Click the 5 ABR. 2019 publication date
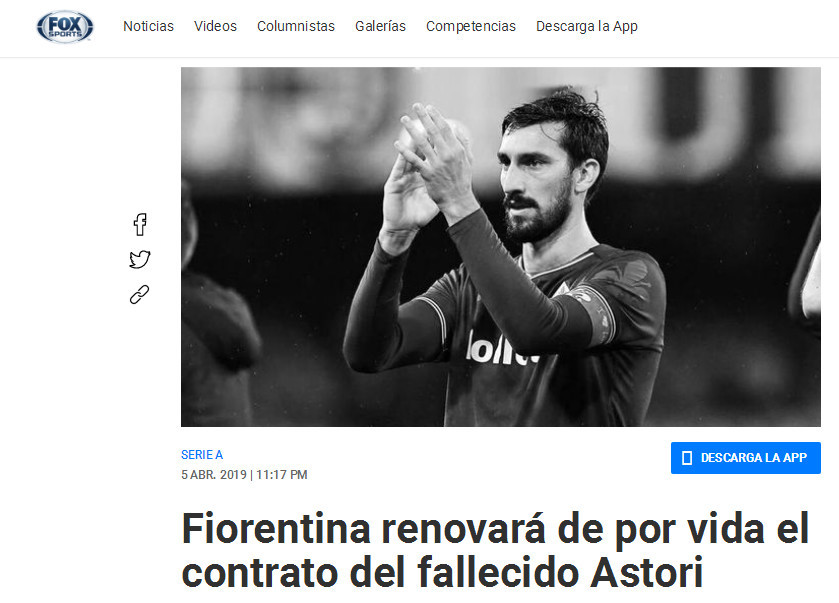Viewport: 839px width, 603px height. 213,475
